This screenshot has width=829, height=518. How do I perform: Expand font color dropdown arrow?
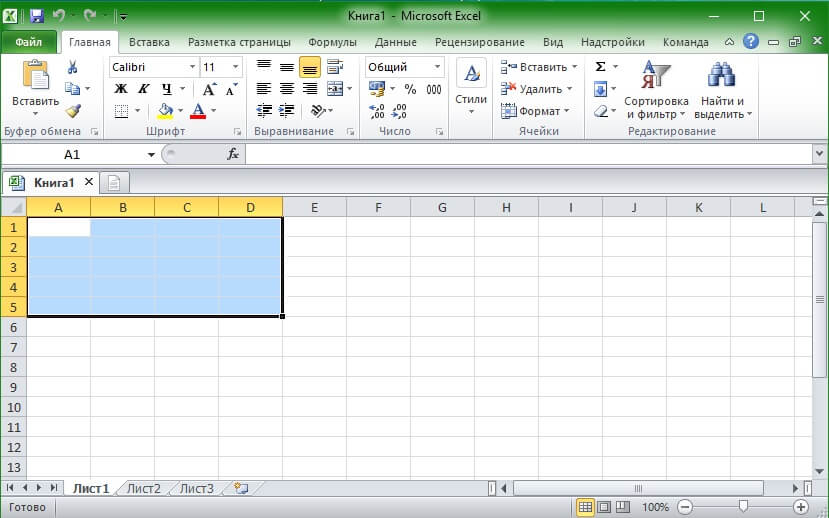[x=214, y=110]
